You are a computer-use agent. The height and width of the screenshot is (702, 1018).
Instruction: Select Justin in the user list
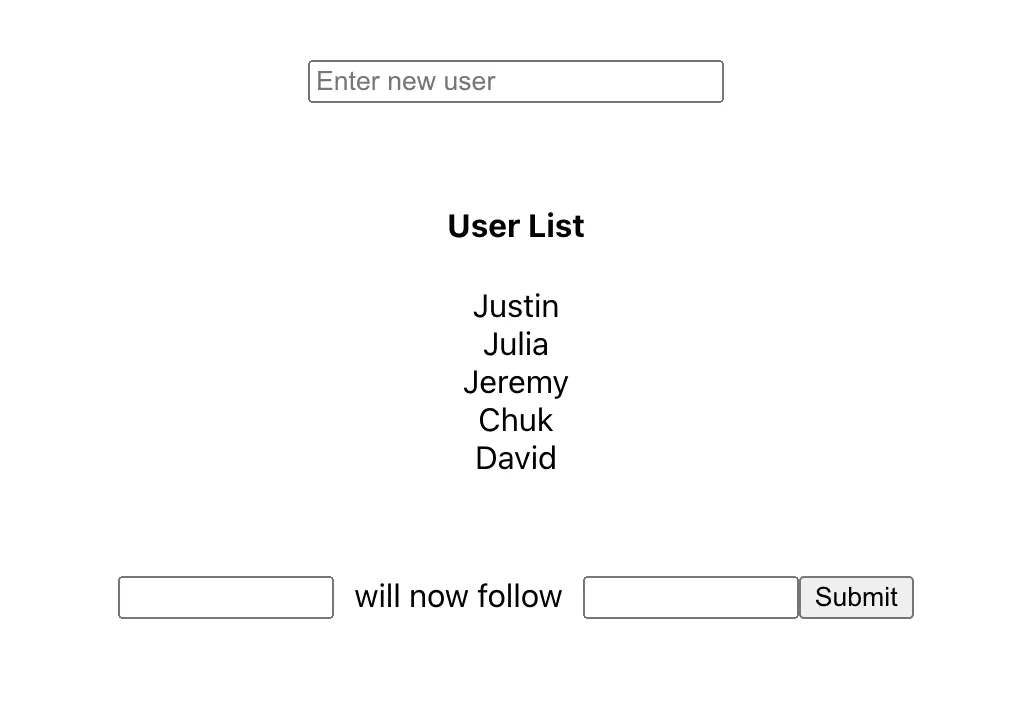[x=515, y=306]
